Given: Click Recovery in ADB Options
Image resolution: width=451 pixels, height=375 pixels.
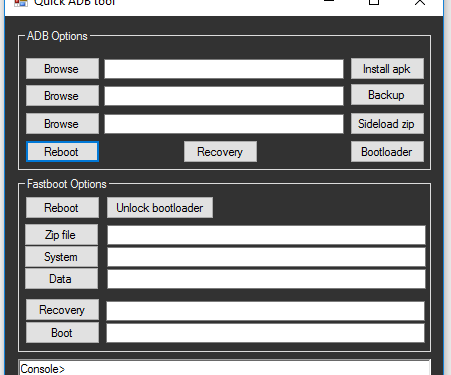Looking at the screenshot, I should [x=220, y=152].
